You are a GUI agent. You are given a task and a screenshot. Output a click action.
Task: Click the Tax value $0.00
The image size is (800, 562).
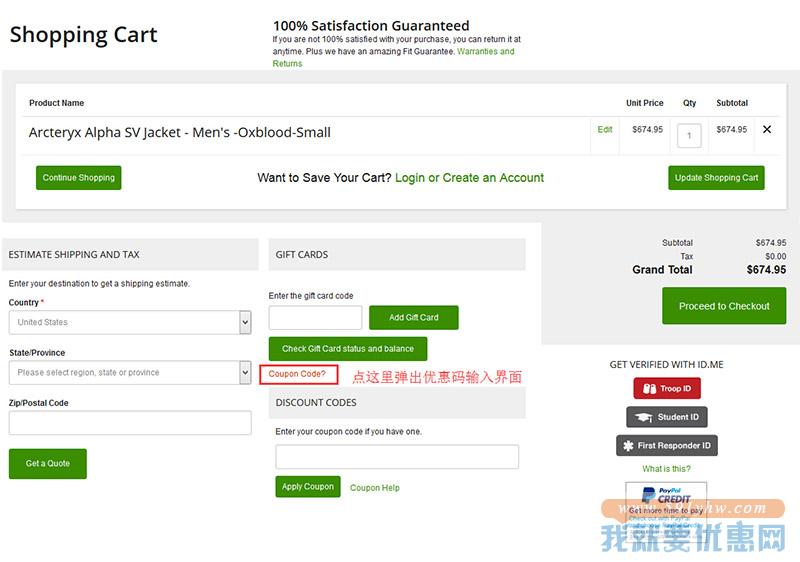coord(776,256)
